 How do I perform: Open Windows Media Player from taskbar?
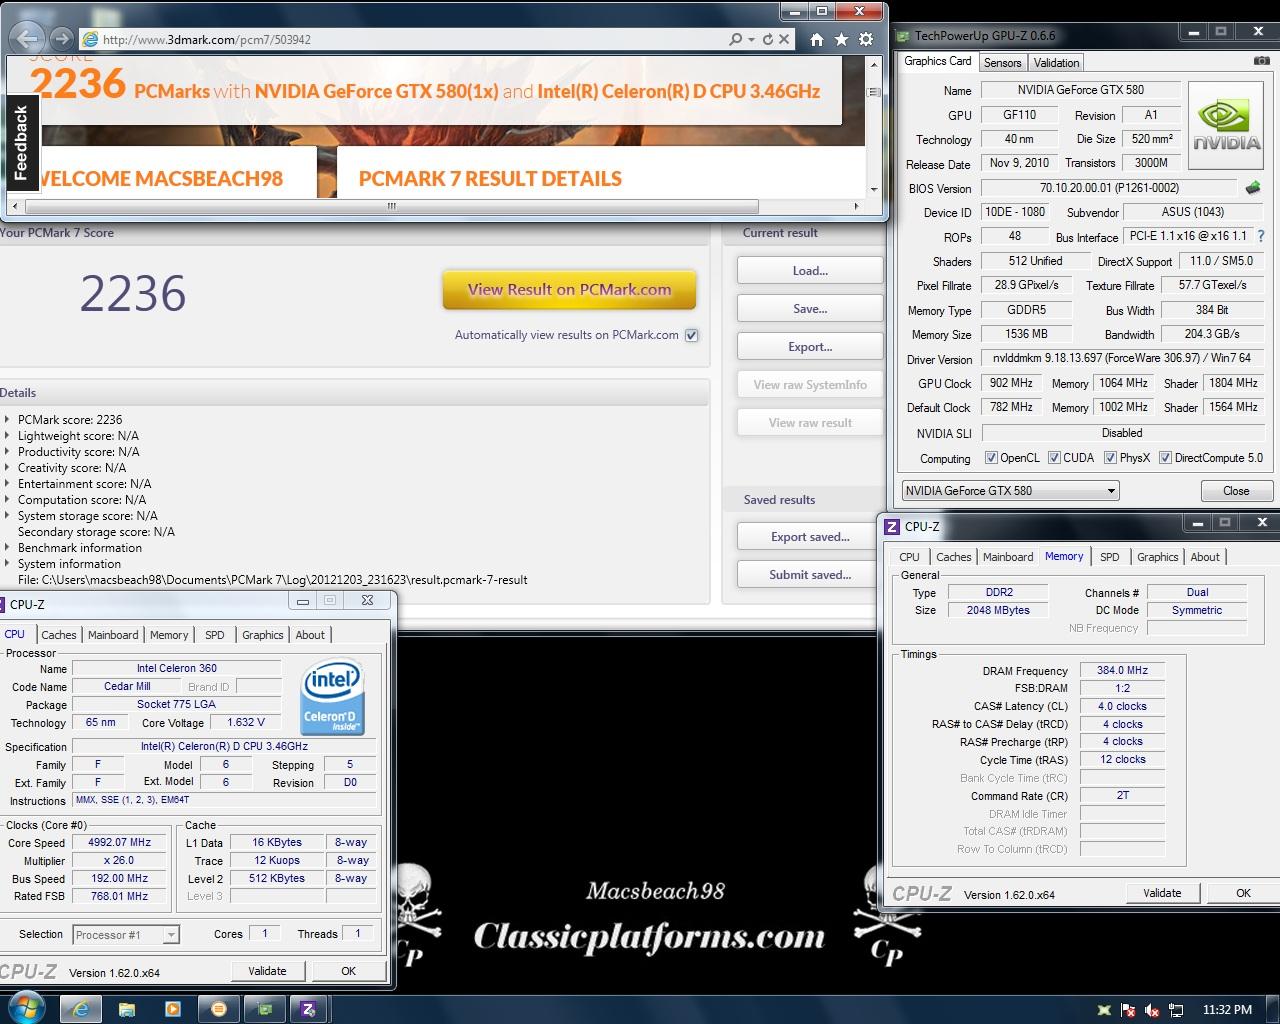[x=172, y=1009]
